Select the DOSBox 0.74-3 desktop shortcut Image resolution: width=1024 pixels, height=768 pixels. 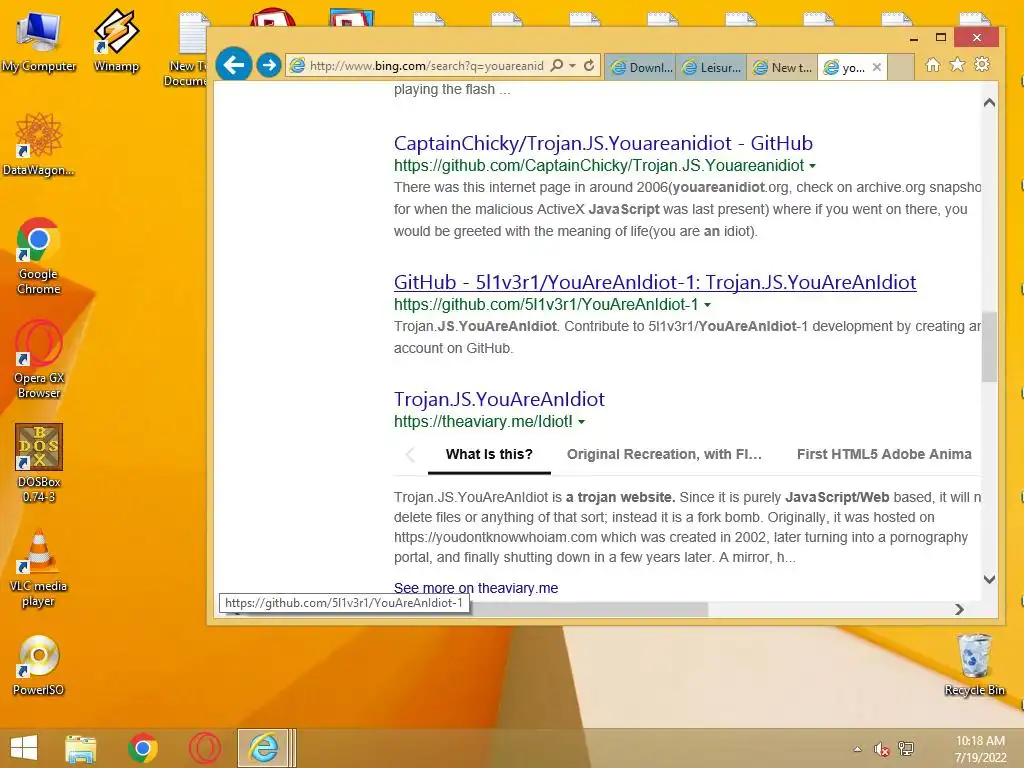[x=39, y=463]
